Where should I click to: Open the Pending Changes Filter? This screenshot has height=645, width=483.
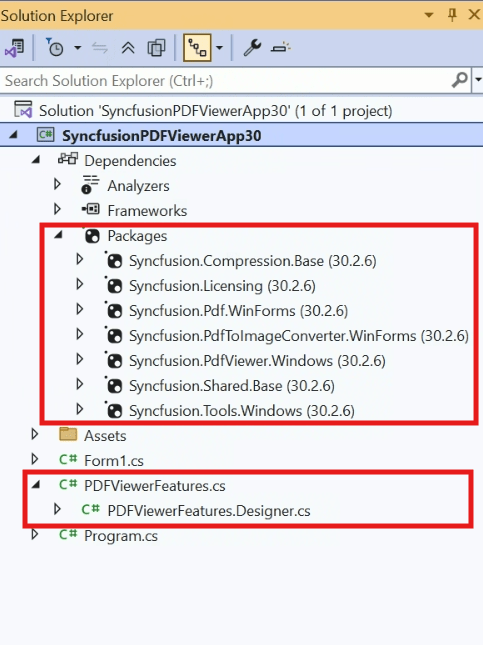[x=54, y=48]
